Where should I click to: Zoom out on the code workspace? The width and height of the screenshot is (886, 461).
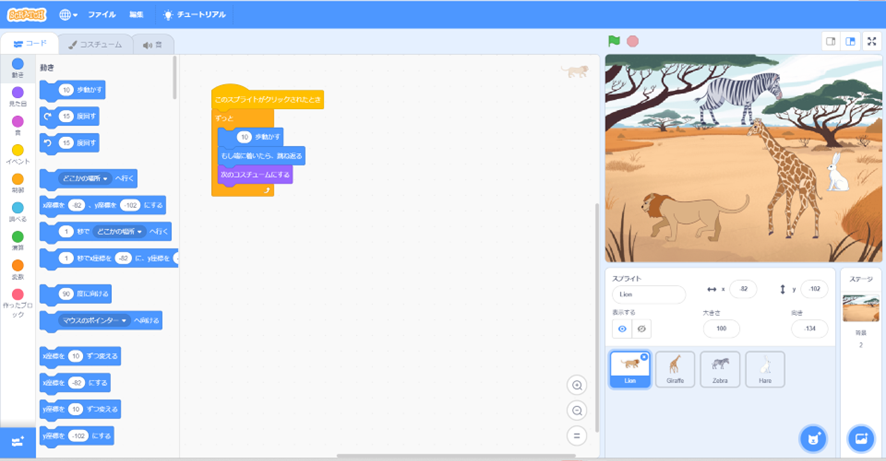pyautogui.click(x=576, y=411)
